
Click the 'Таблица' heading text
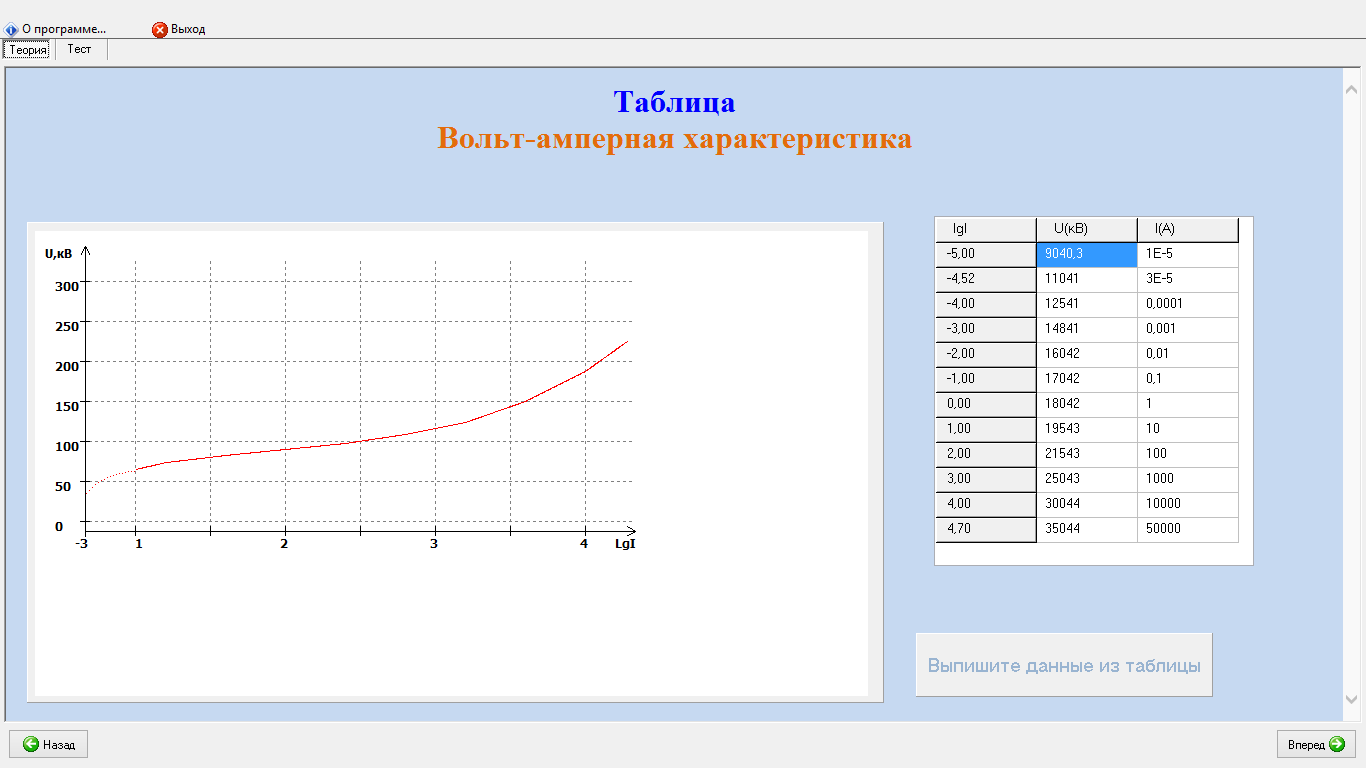coord(674,102)
